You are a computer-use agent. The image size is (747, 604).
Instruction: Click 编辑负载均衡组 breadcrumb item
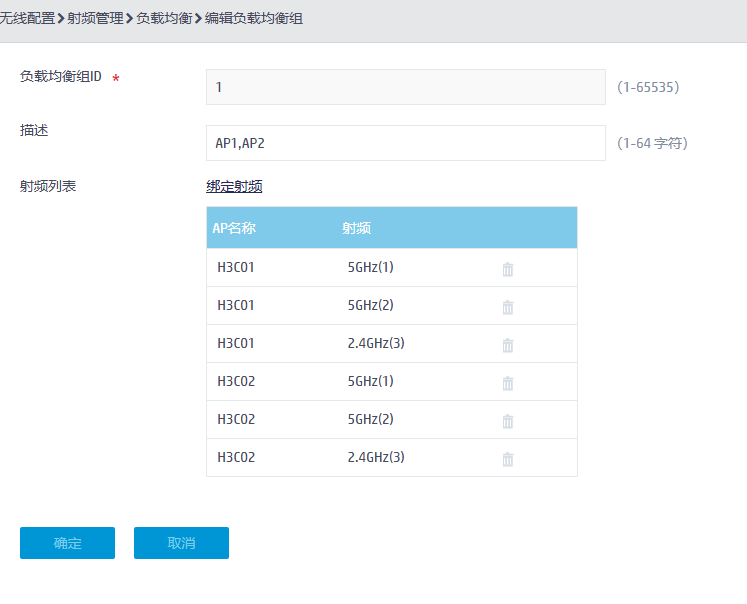pos(254,18)
